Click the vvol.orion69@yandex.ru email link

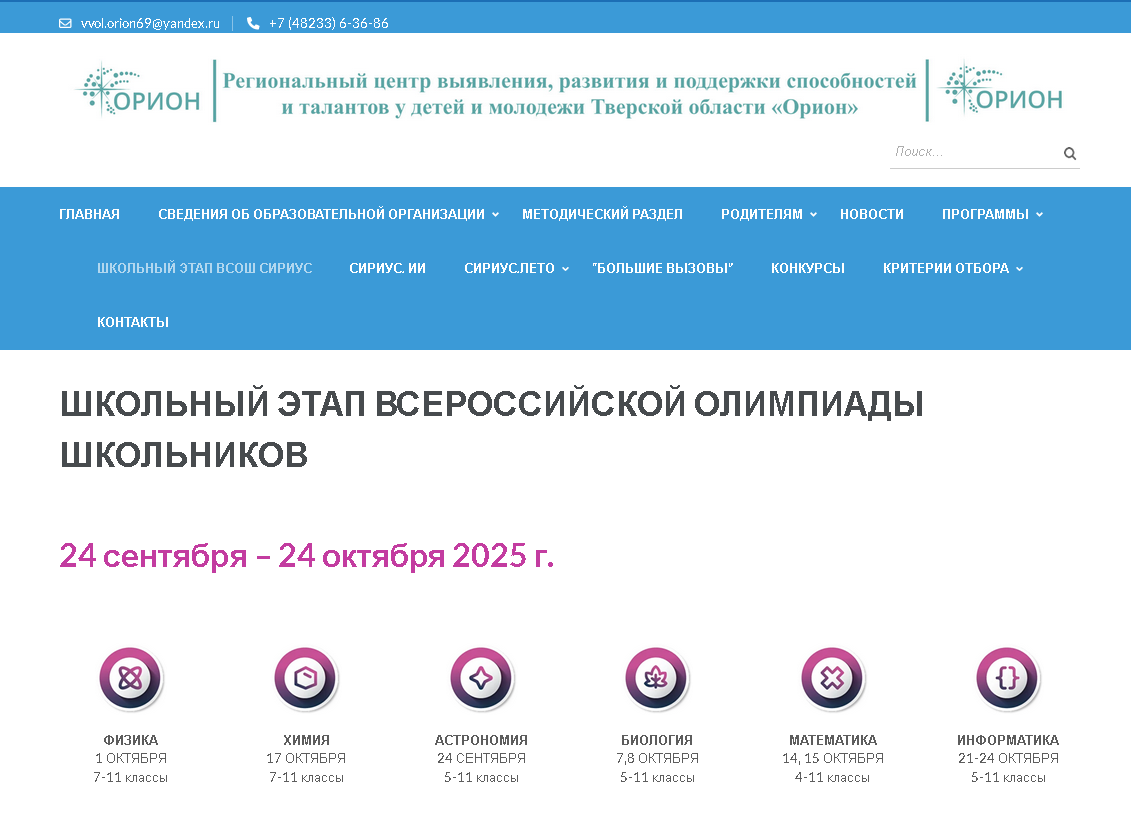150,23
